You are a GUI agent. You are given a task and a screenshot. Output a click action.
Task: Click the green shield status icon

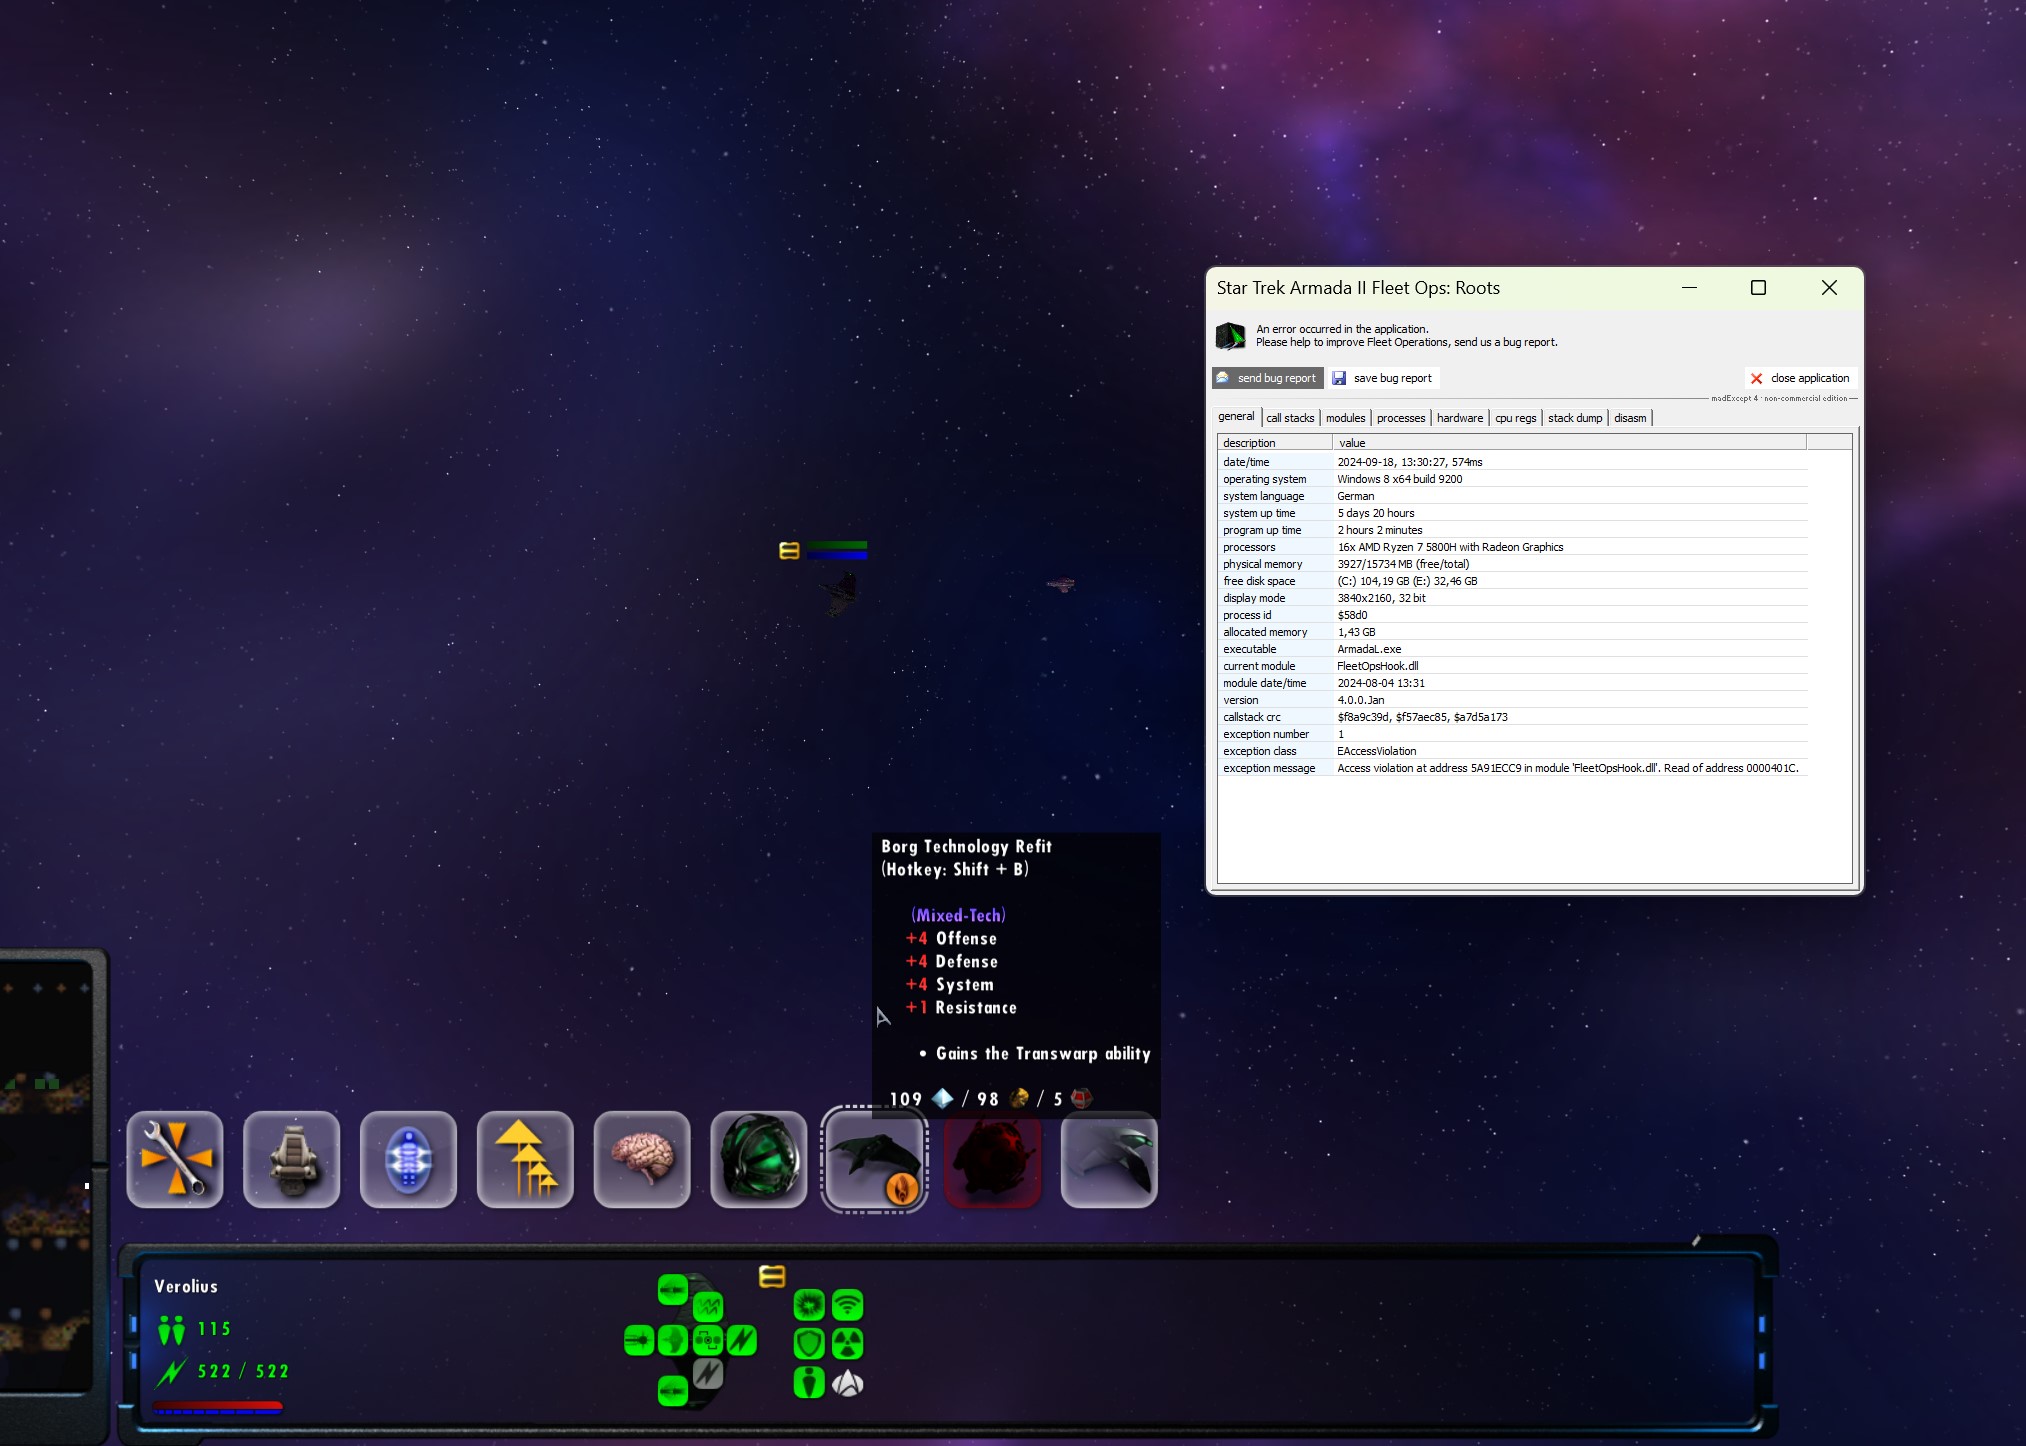[x=809, y=1344]
